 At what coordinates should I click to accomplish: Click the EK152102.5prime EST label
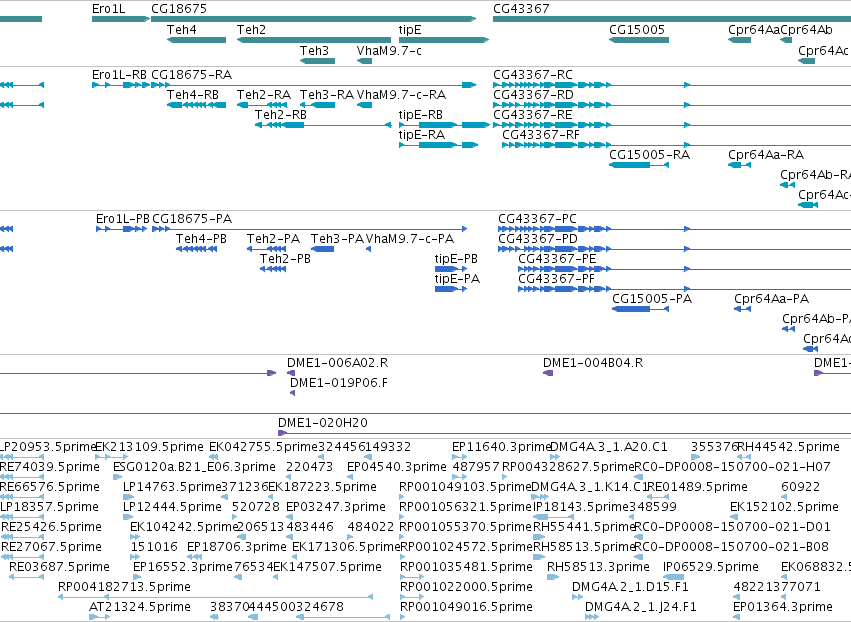point(784,507)
